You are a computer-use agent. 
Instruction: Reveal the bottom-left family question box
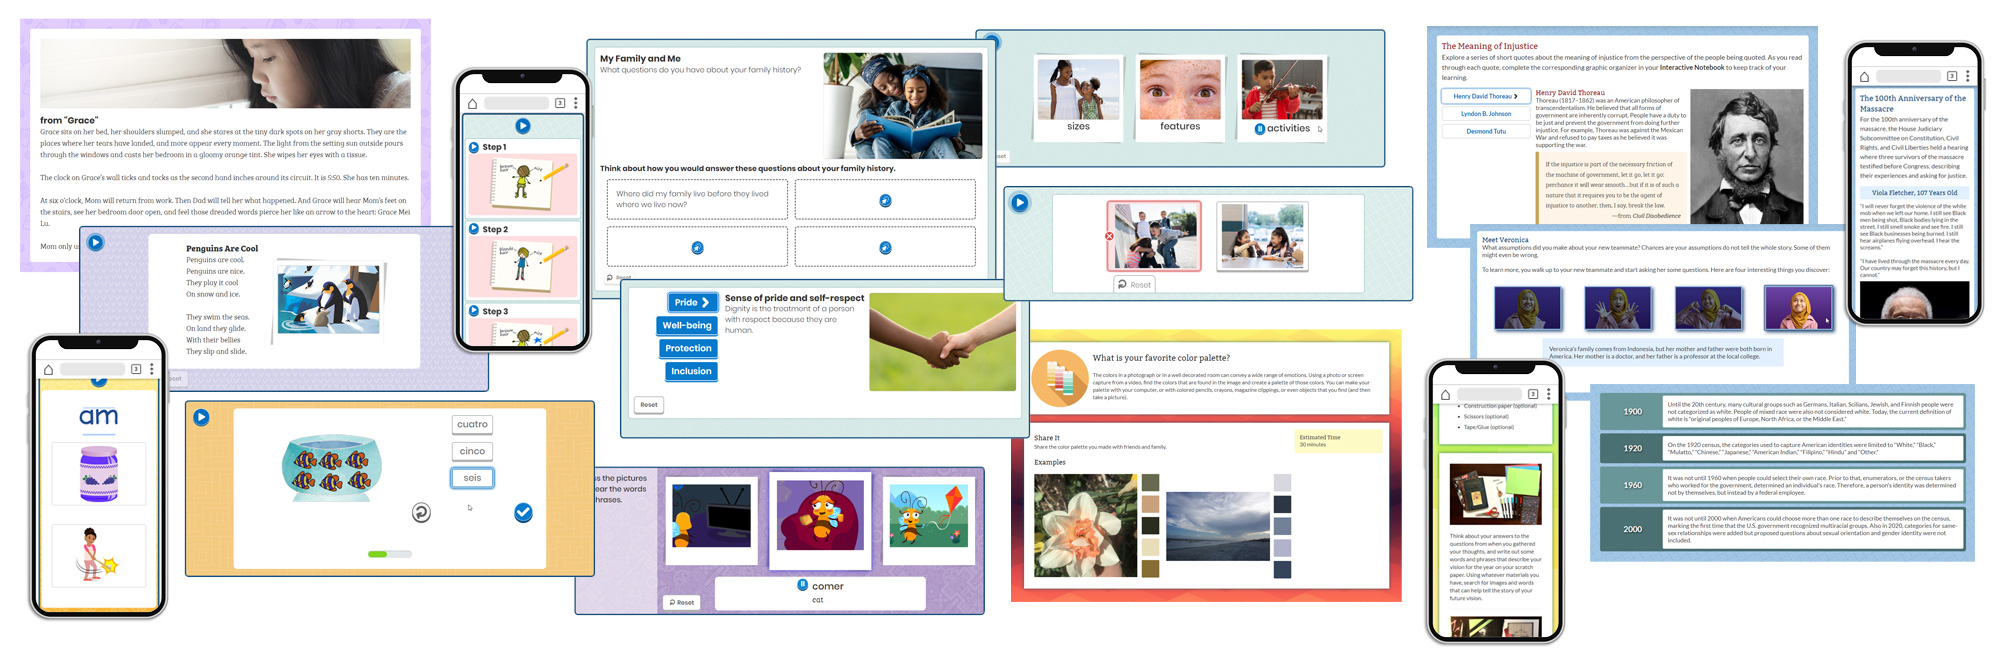coord(697,247)
